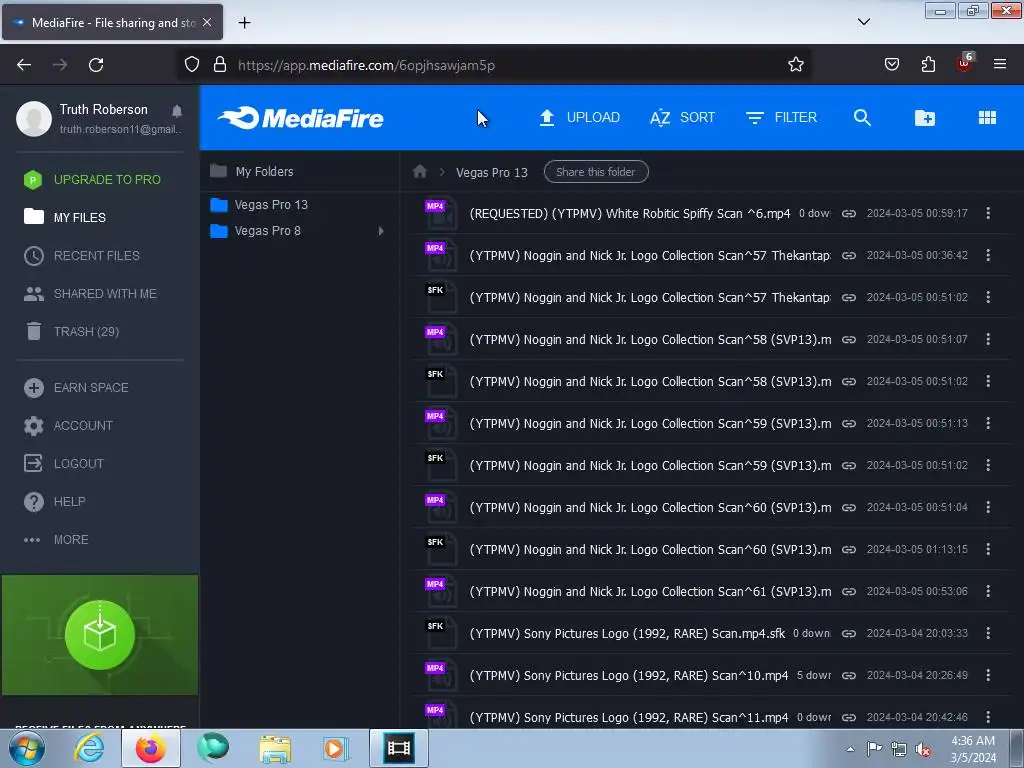The width and height of the screenshot is (1024, 768).
Task: Open options menu for file dated 00:36:42
Action: tap(988, 255)
